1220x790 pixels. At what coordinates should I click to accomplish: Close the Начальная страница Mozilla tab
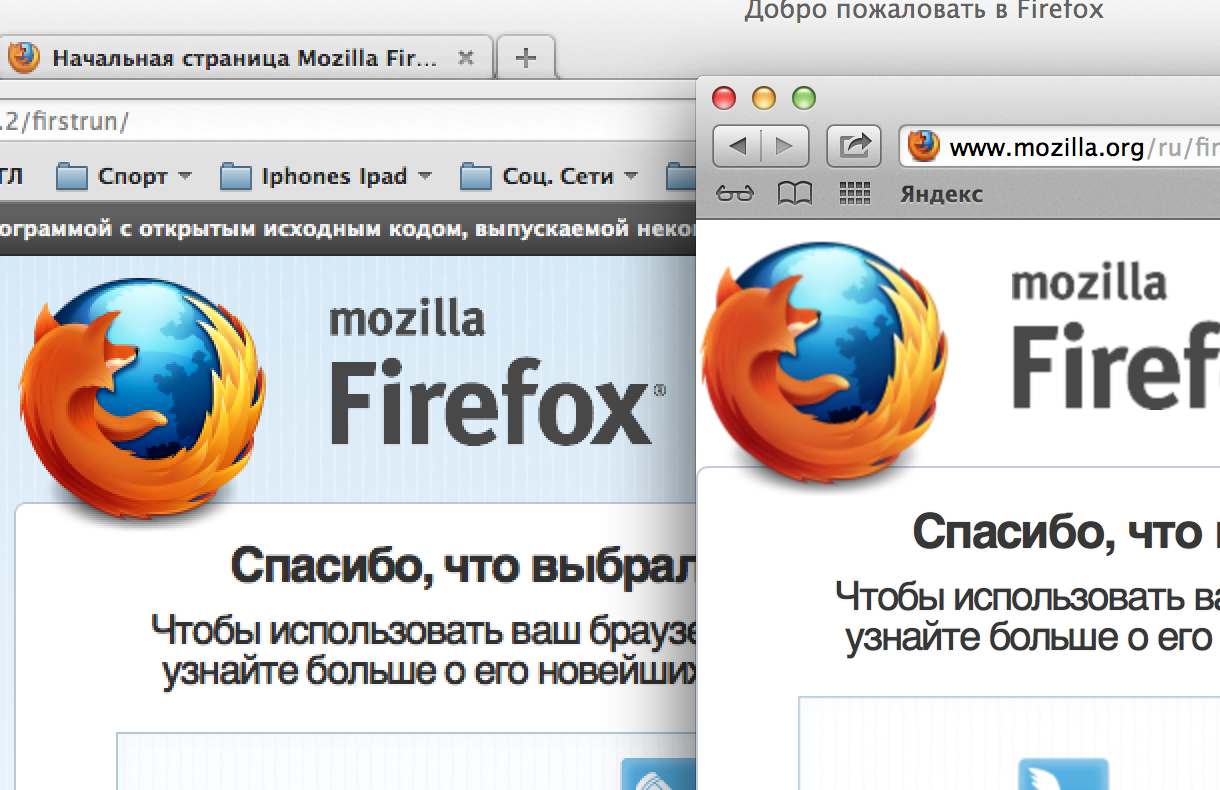tap(465, 58)
